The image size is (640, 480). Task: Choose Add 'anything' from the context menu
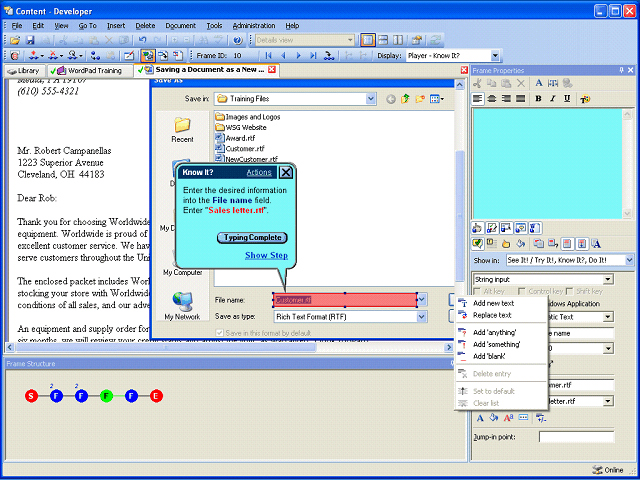tap(495, 333)
